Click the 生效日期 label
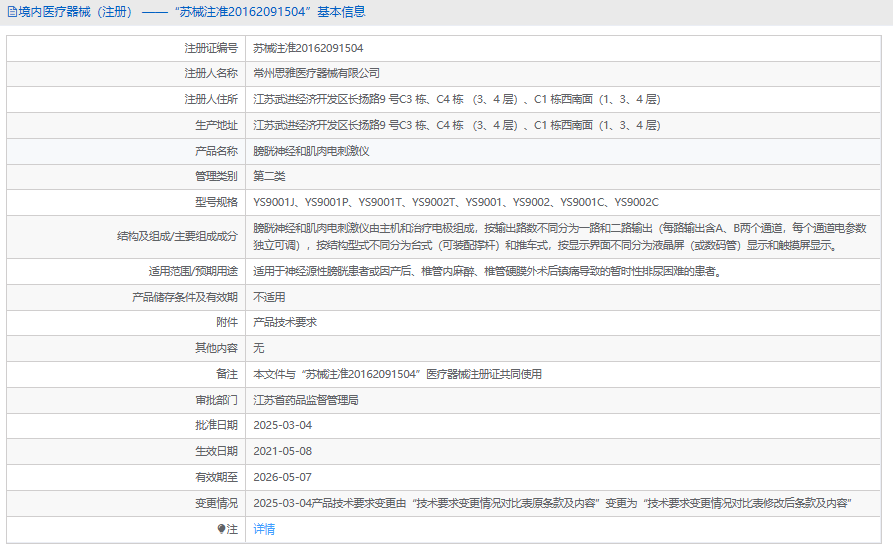This screenshot has height=551, width=893. [216, 451]
